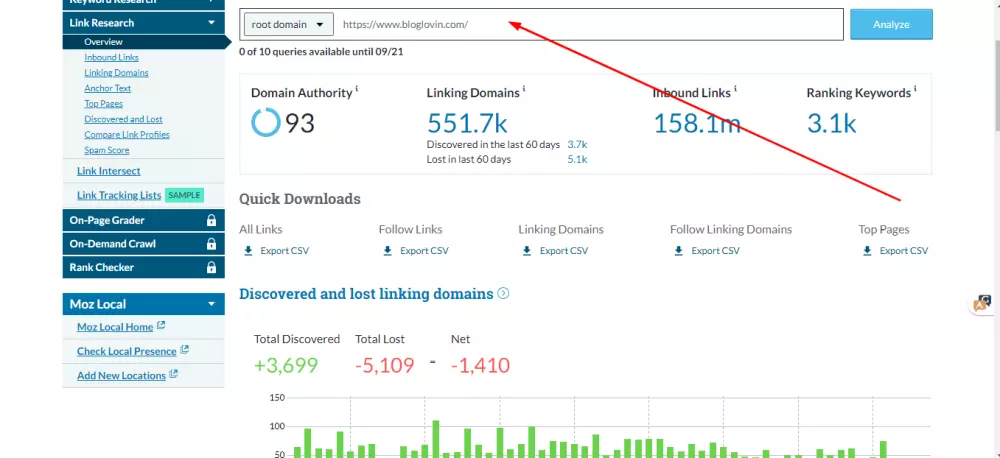Click the Linking Domains info icon

524,89
